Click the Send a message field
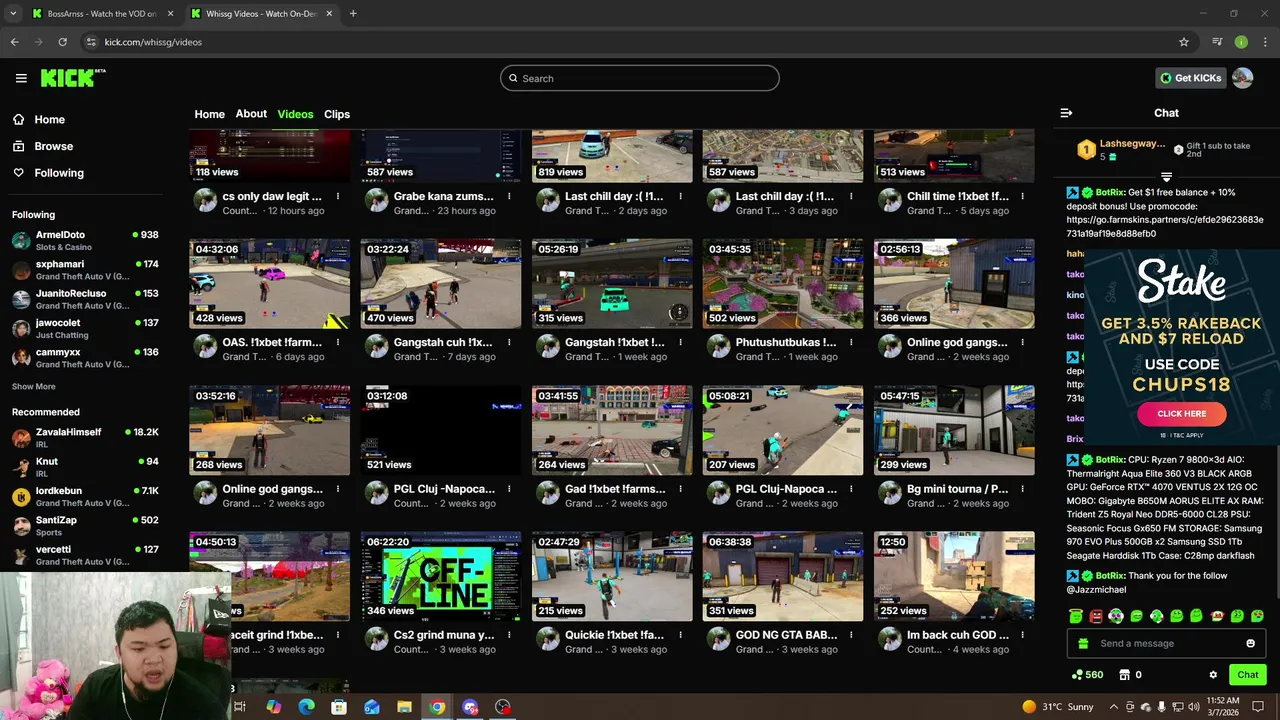1280x720 pixels. click(1165, 644)
